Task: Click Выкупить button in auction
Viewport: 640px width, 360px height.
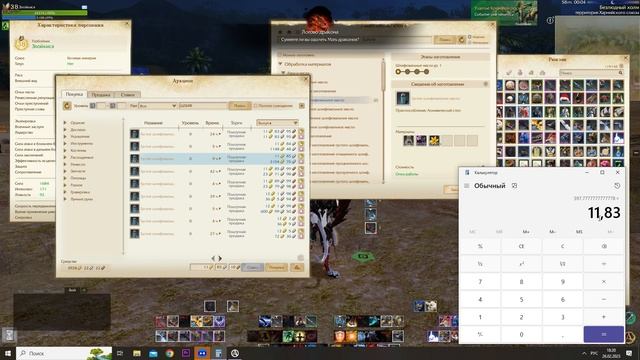Action: [x=276, y=267]
